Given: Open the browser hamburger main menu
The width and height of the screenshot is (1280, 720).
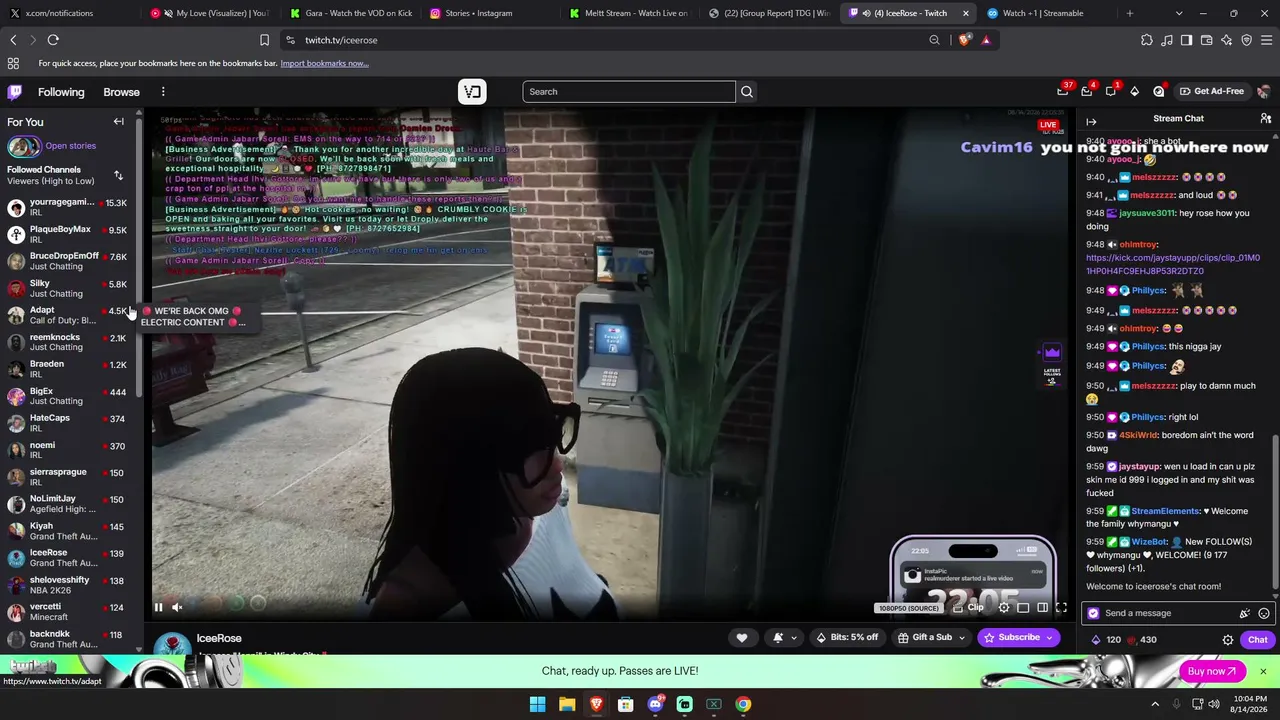Looking at the screenshot, I should (x=1266, y=40).
